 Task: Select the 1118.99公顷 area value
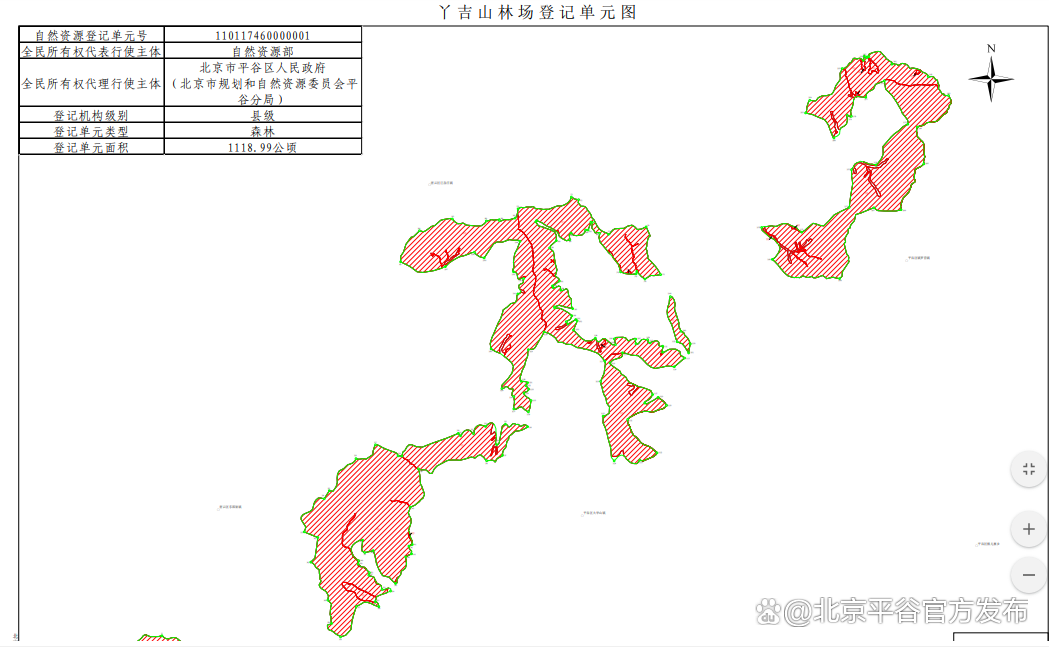tap(262, 147)
